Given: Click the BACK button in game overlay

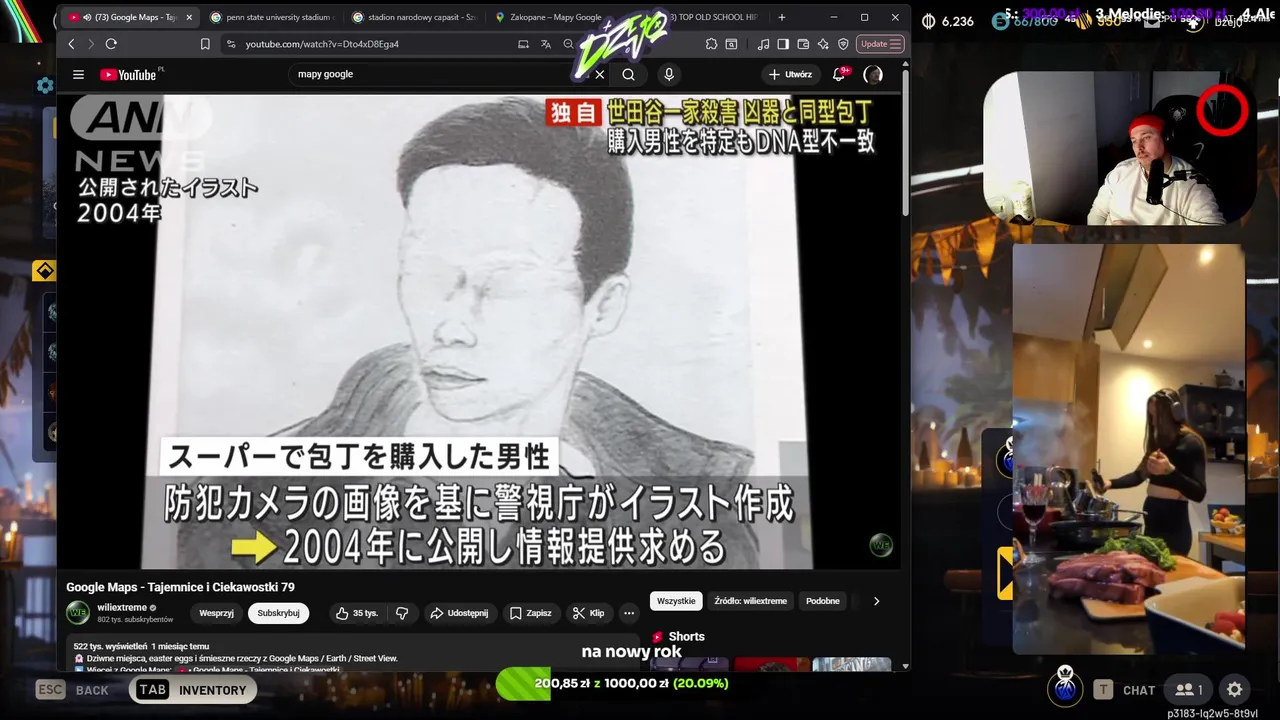Looking at the screenshot, I should click(x=73, y=690).
